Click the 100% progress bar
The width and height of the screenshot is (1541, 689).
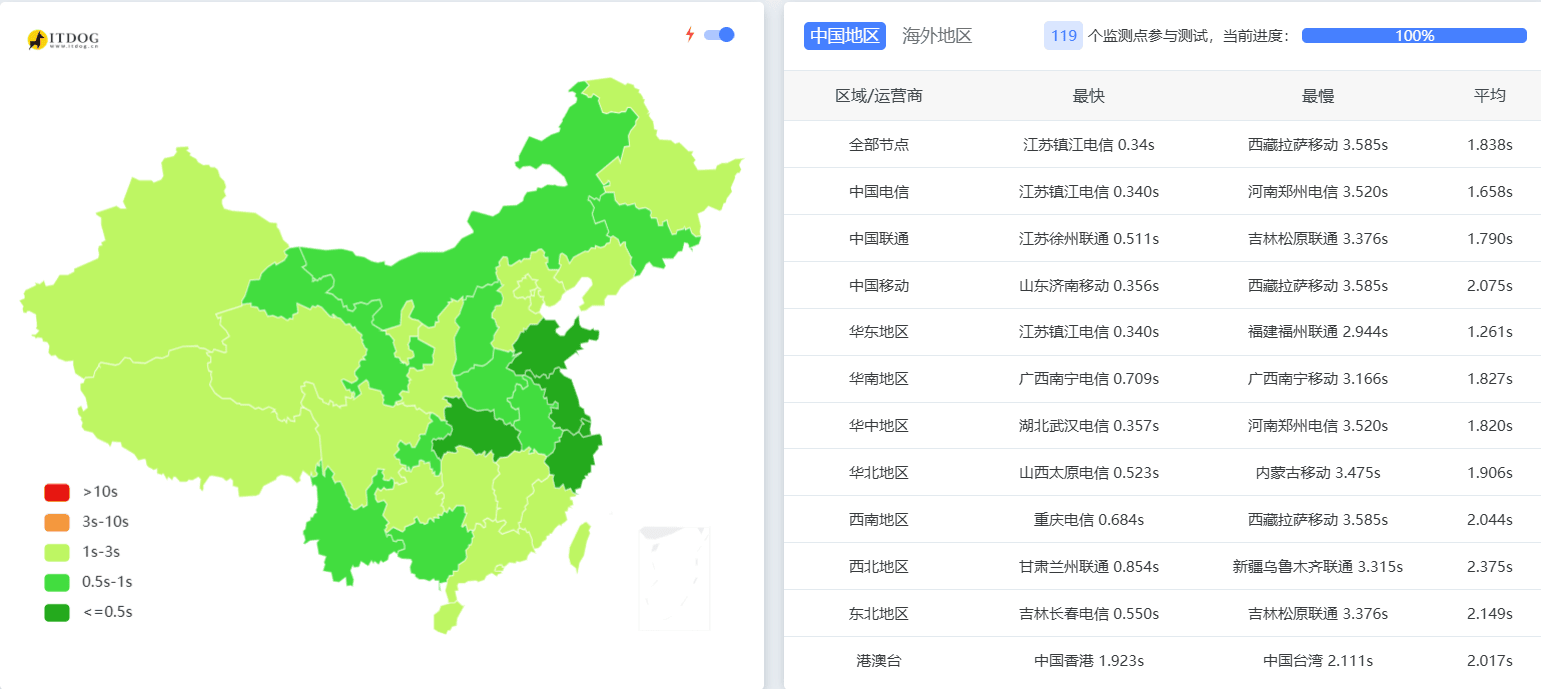(1413, 36)
